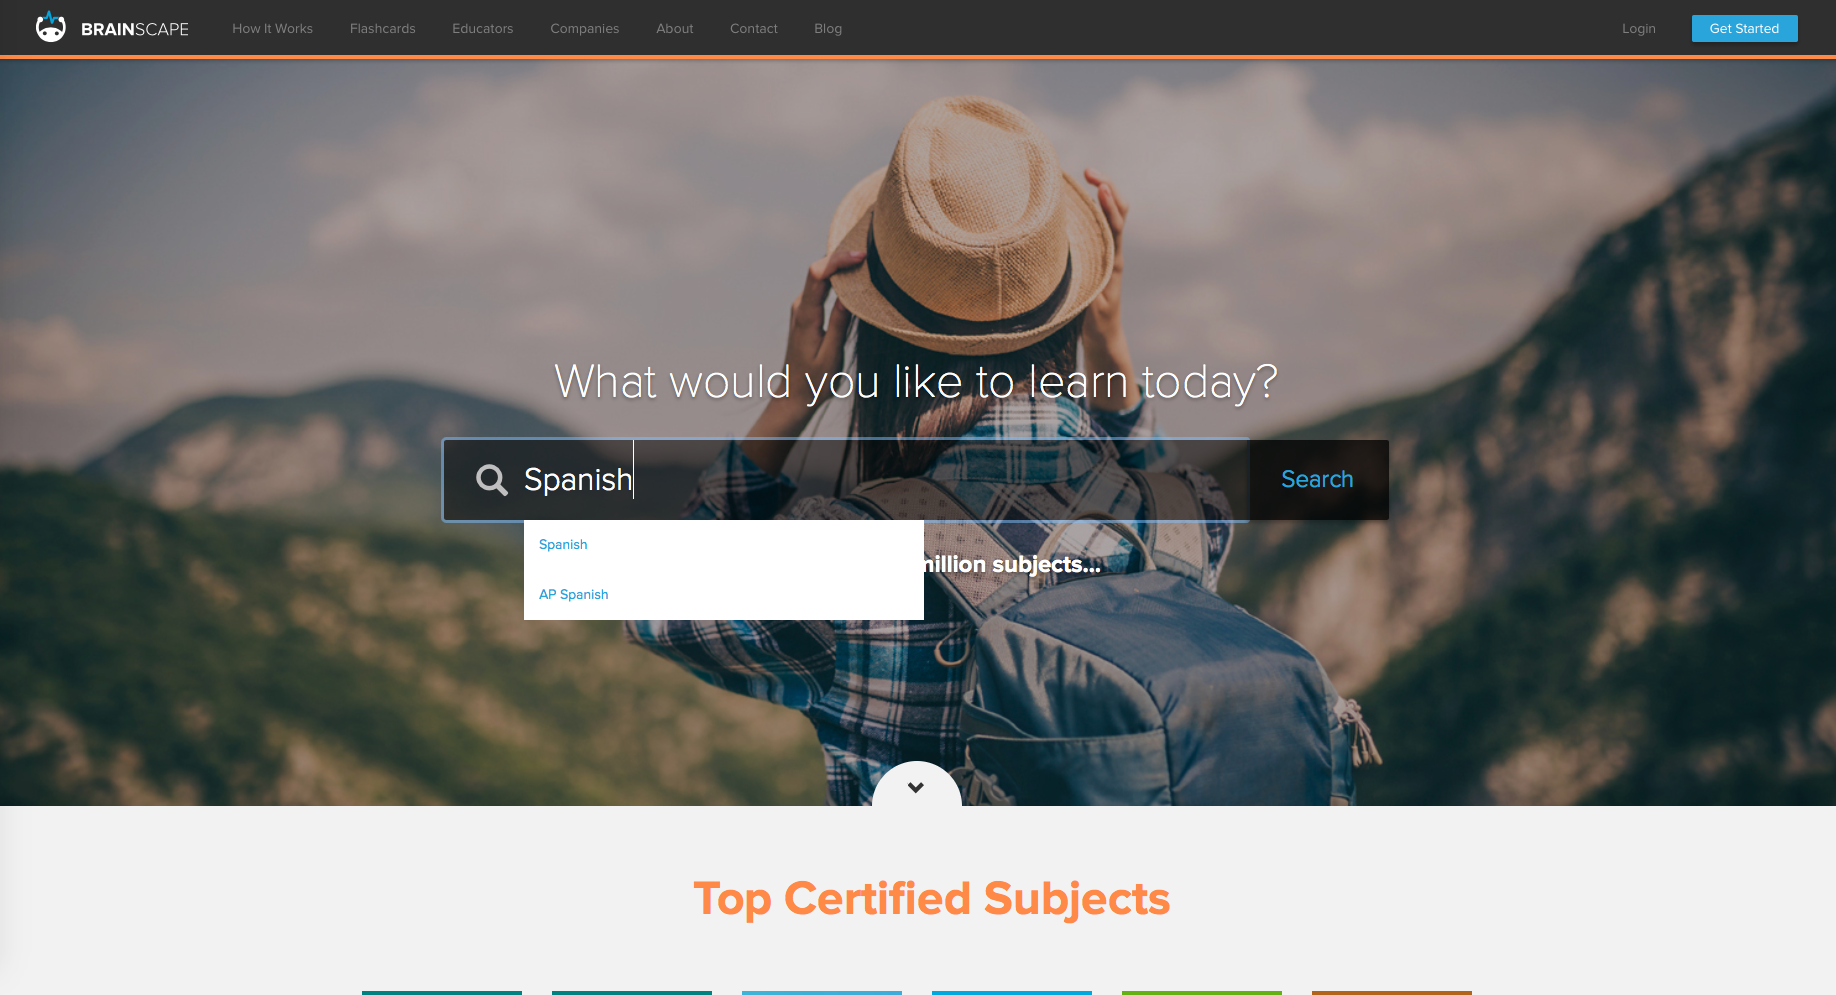Go to the Blog
The height and width of the screenshot is (995, 1836).
(827, 29)
